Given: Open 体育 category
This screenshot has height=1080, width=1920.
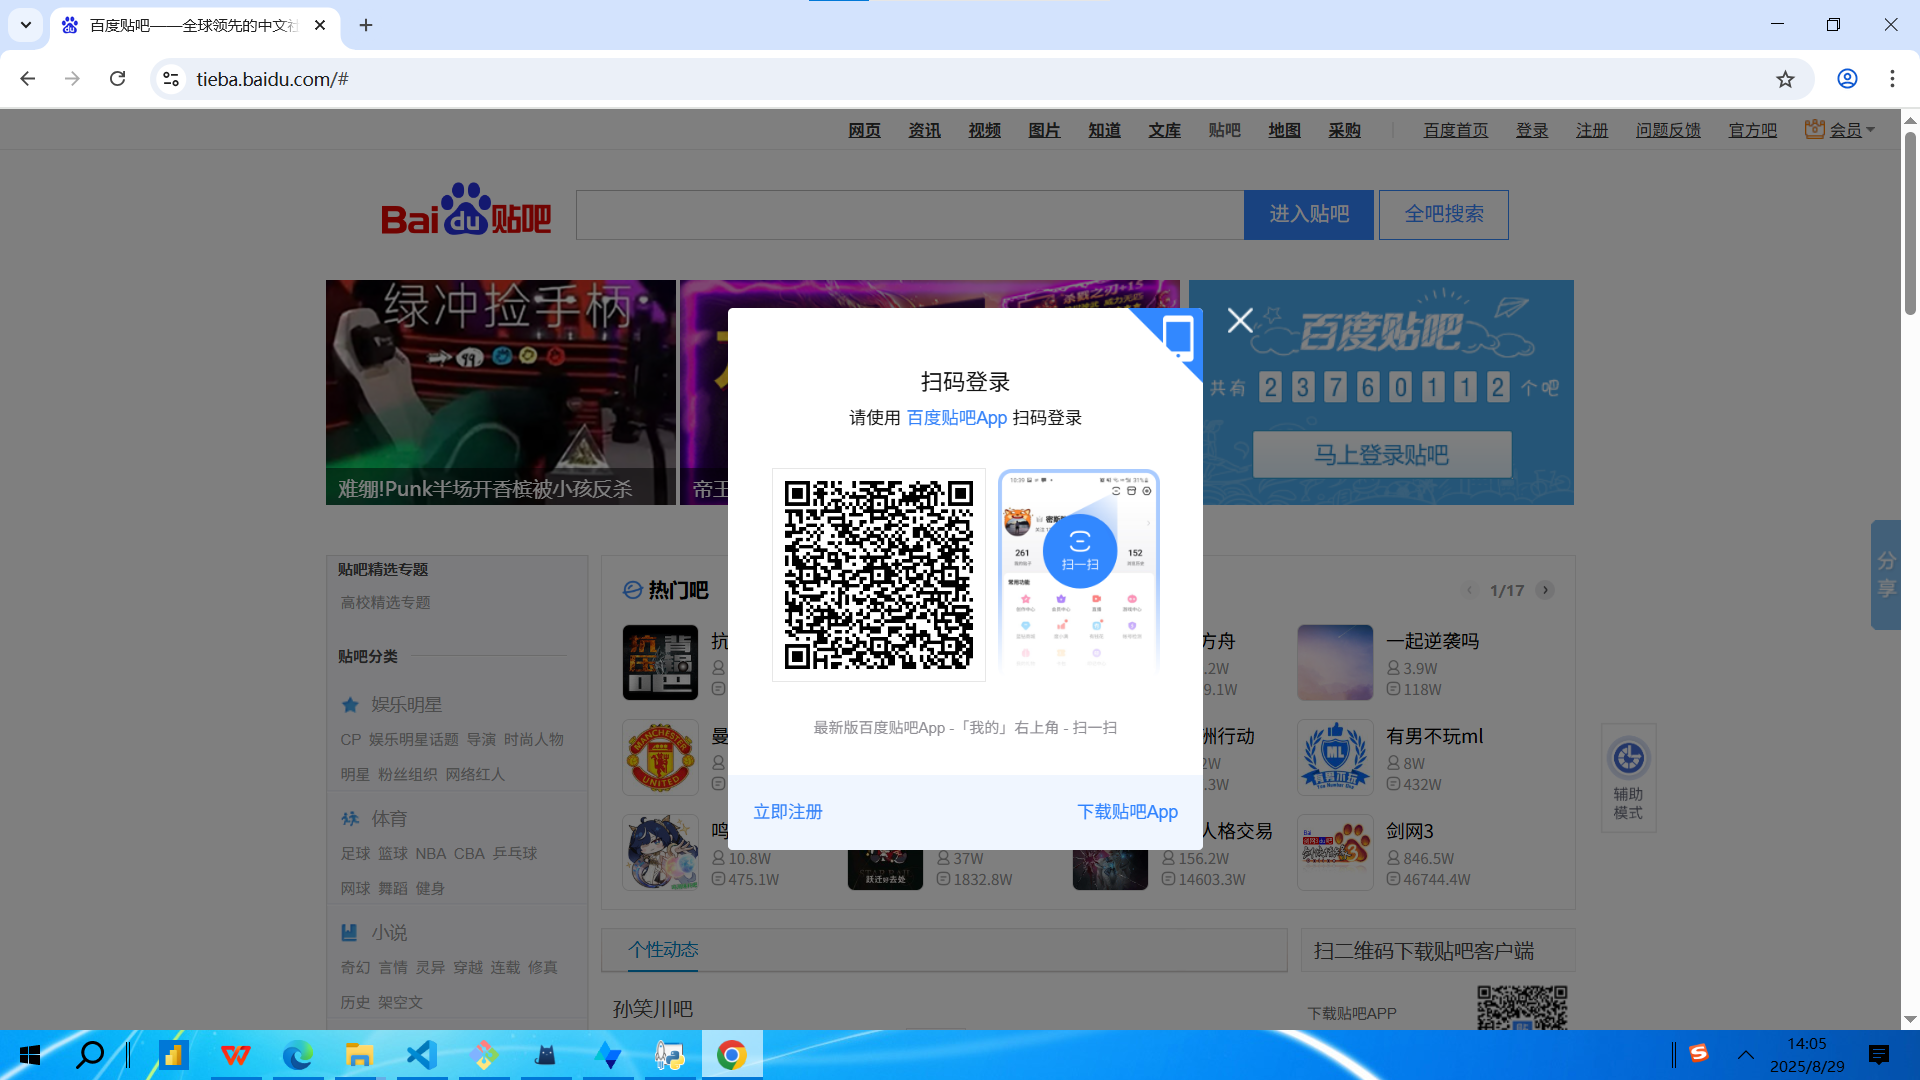Looking at the screenshot, I should tap(389, 819).
